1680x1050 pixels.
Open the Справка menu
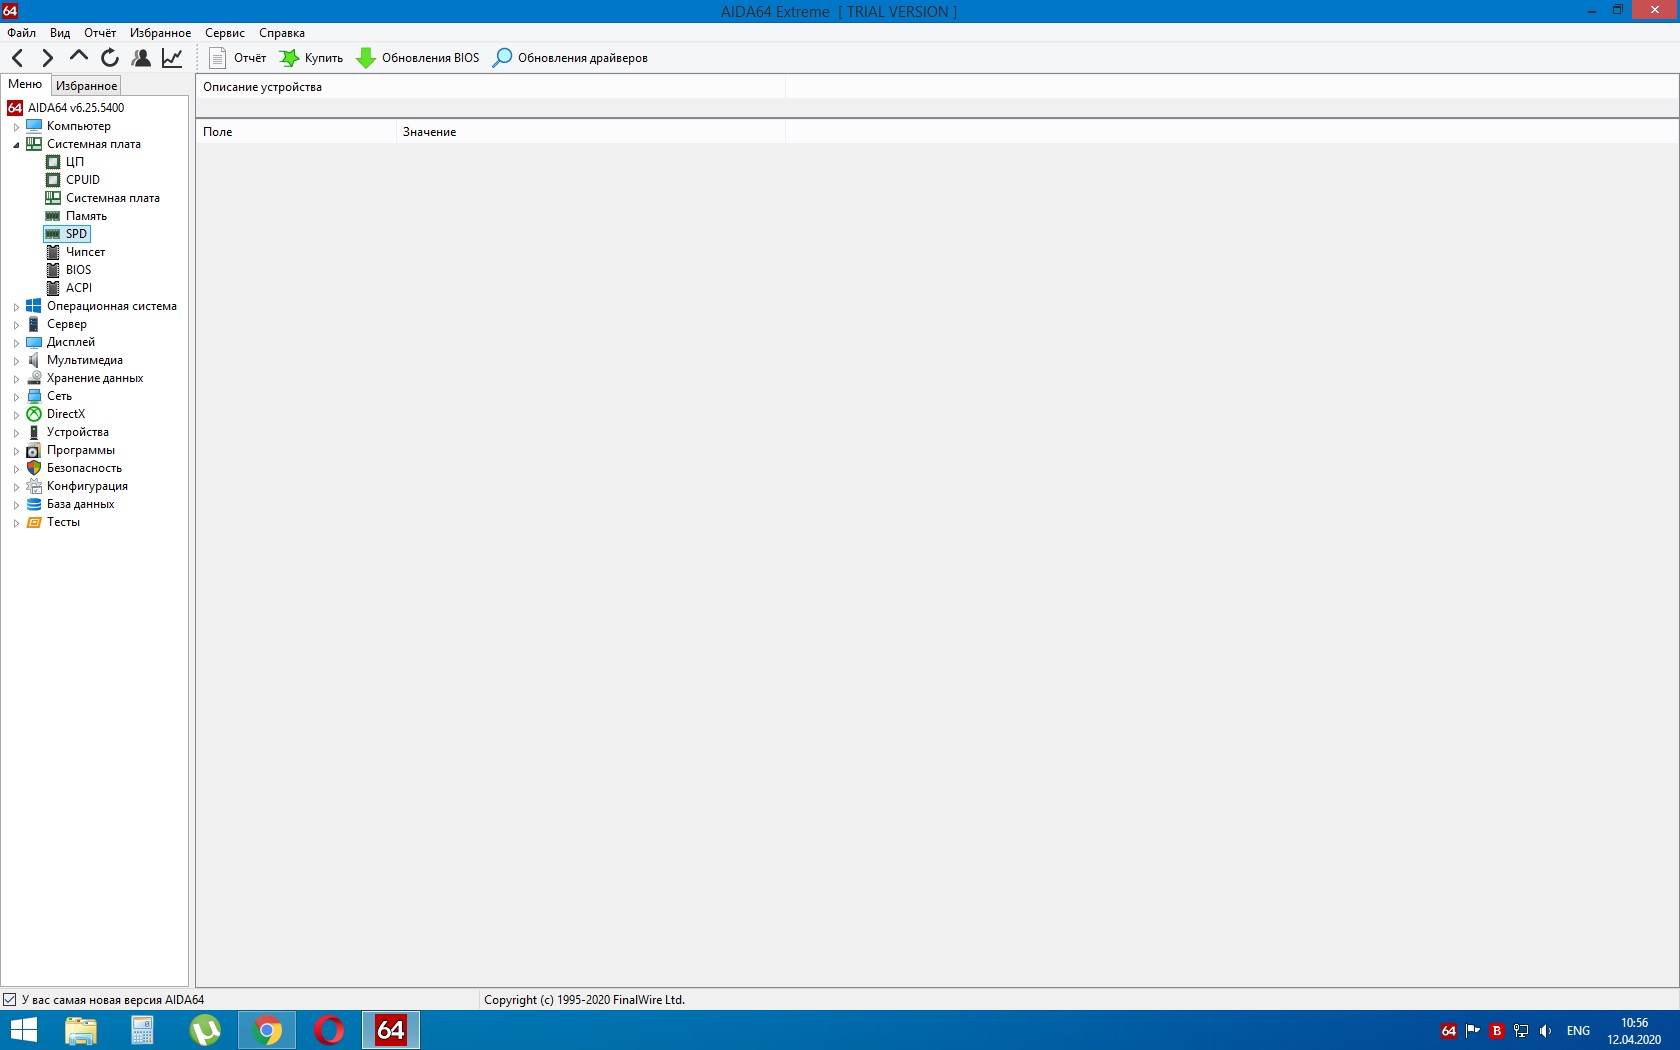(282, 33)
